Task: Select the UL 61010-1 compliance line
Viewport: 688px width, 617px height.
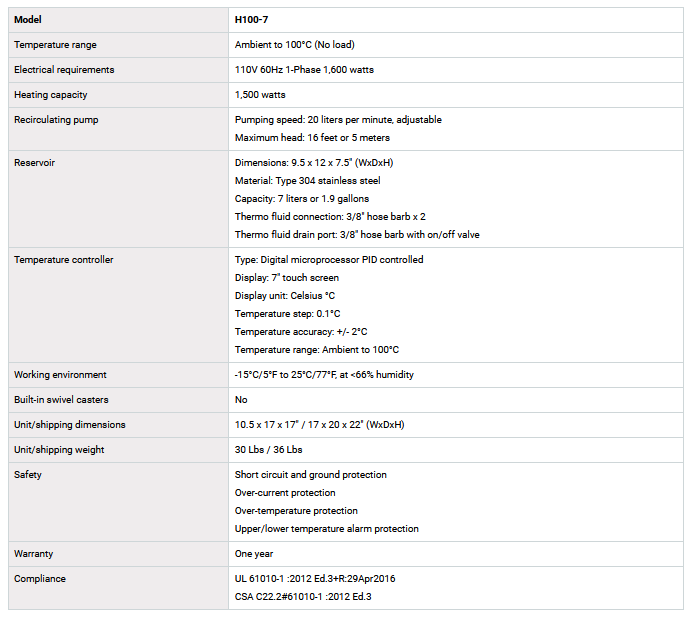Action: coord(315,579)
